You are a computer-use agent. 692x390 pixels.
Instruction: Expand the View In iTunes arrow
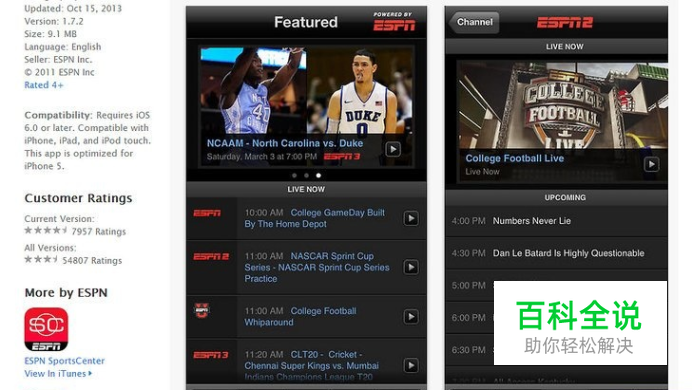[90, 374]
